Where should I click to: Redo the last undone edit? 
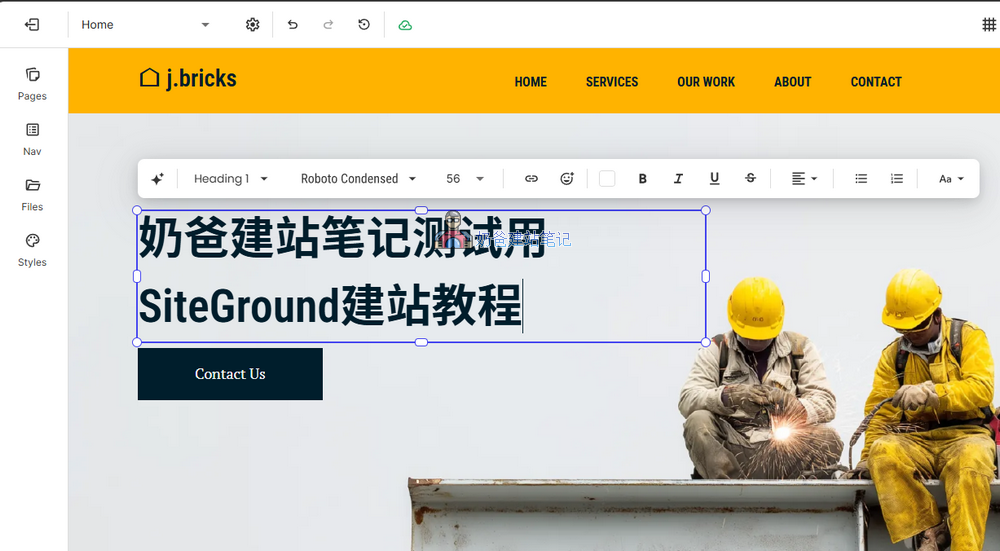[x=328, y=25]
